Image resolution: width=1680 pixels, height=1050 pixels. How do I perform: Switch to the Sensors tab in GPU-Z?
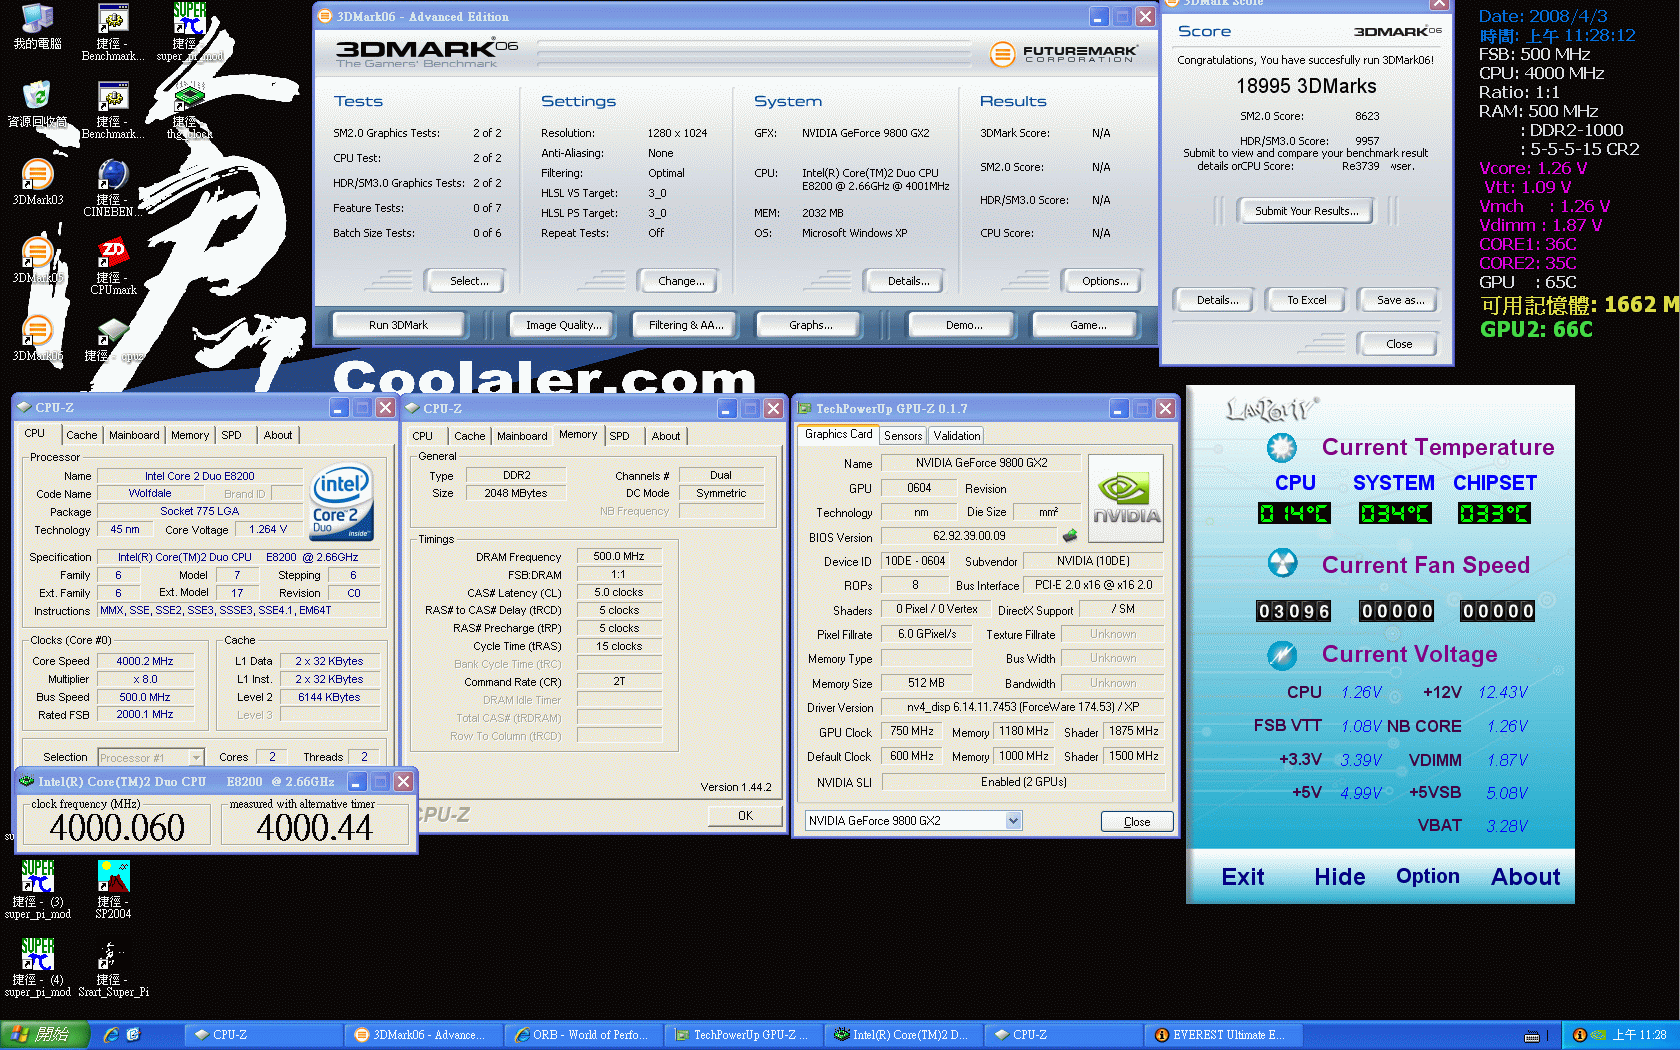tap(903, 436)
